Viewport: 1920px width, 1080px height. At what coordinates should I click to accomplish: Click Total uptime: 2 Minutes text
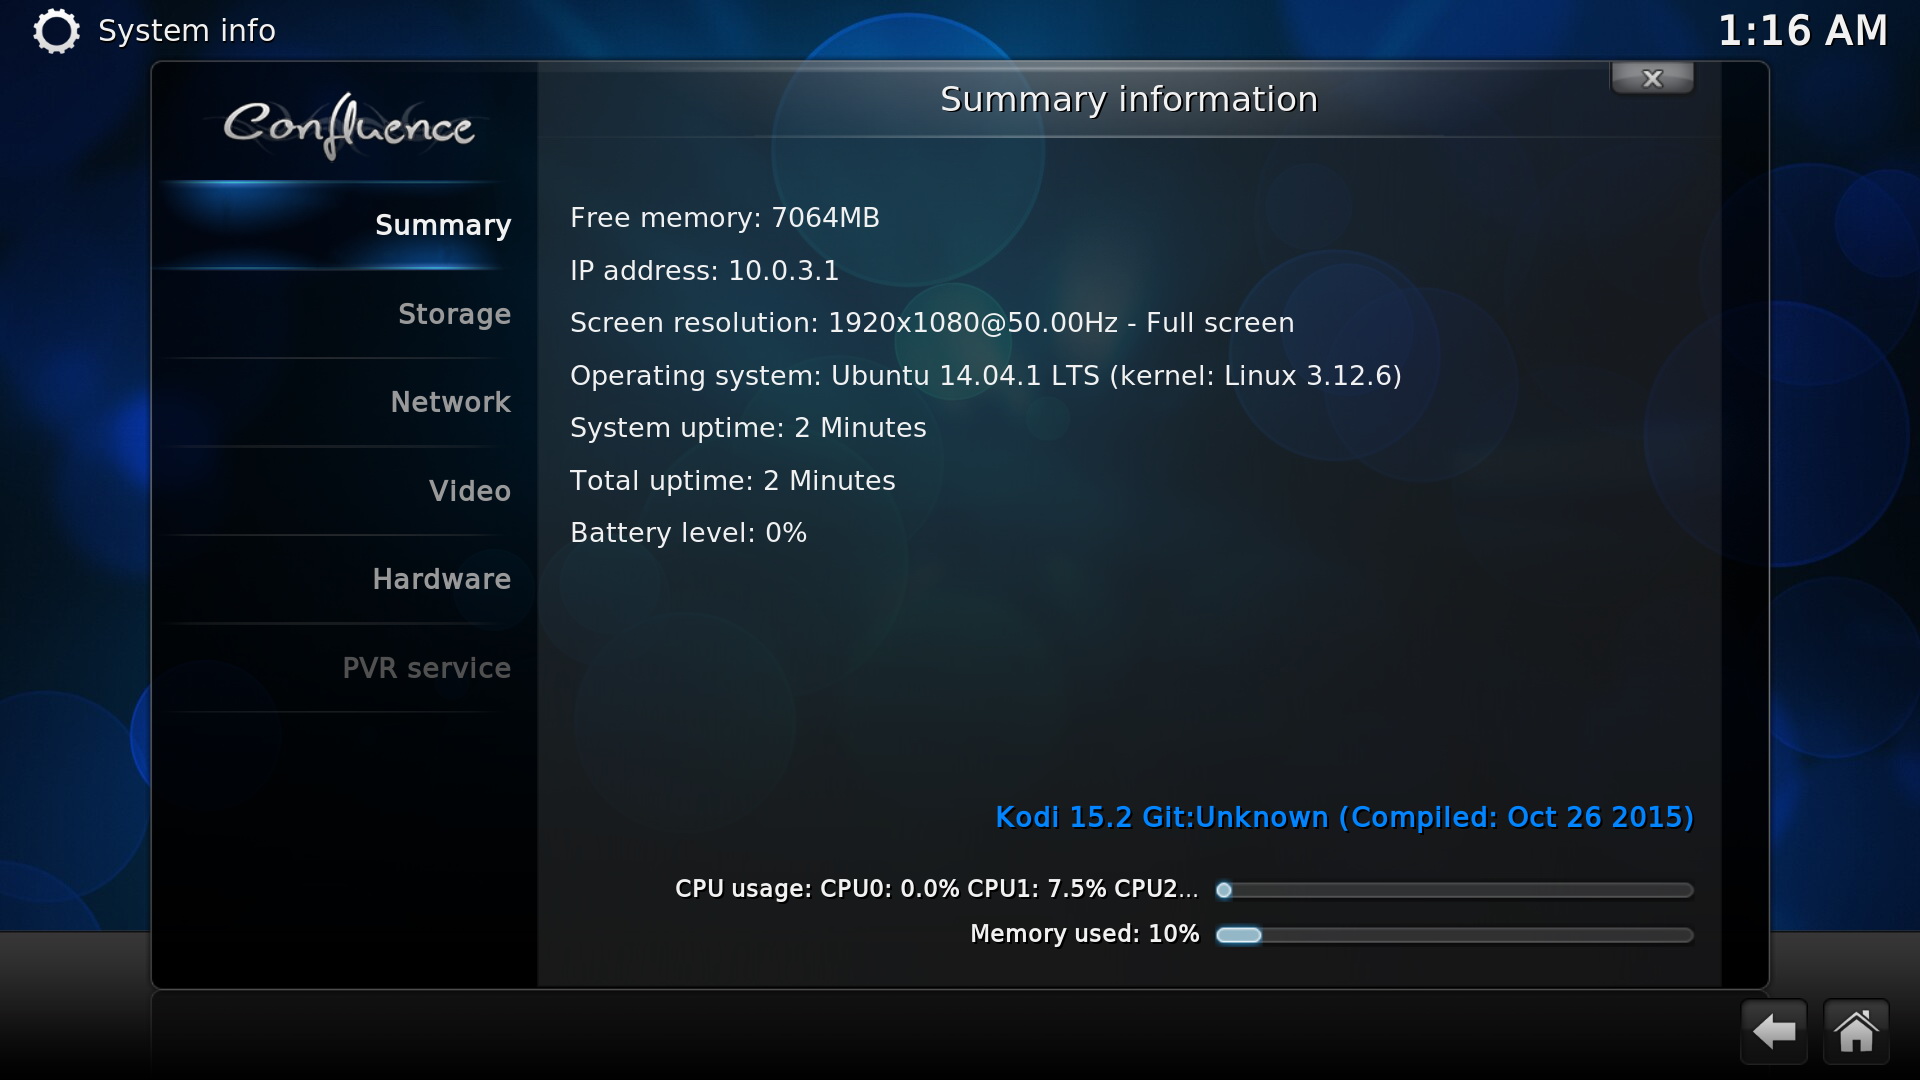(x=733, y=481)
